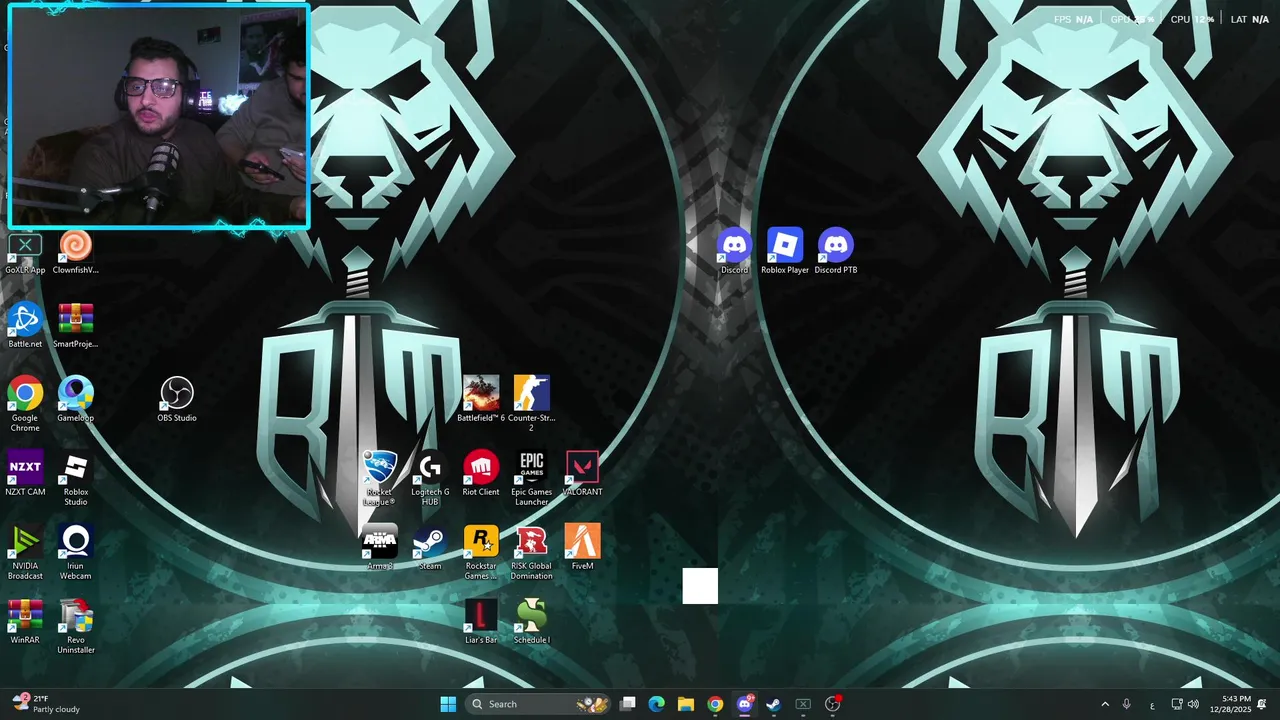The image size is (1280, 720).
Task: Open the GoXLR App desktop shortcut
Action: pos(25,254)
